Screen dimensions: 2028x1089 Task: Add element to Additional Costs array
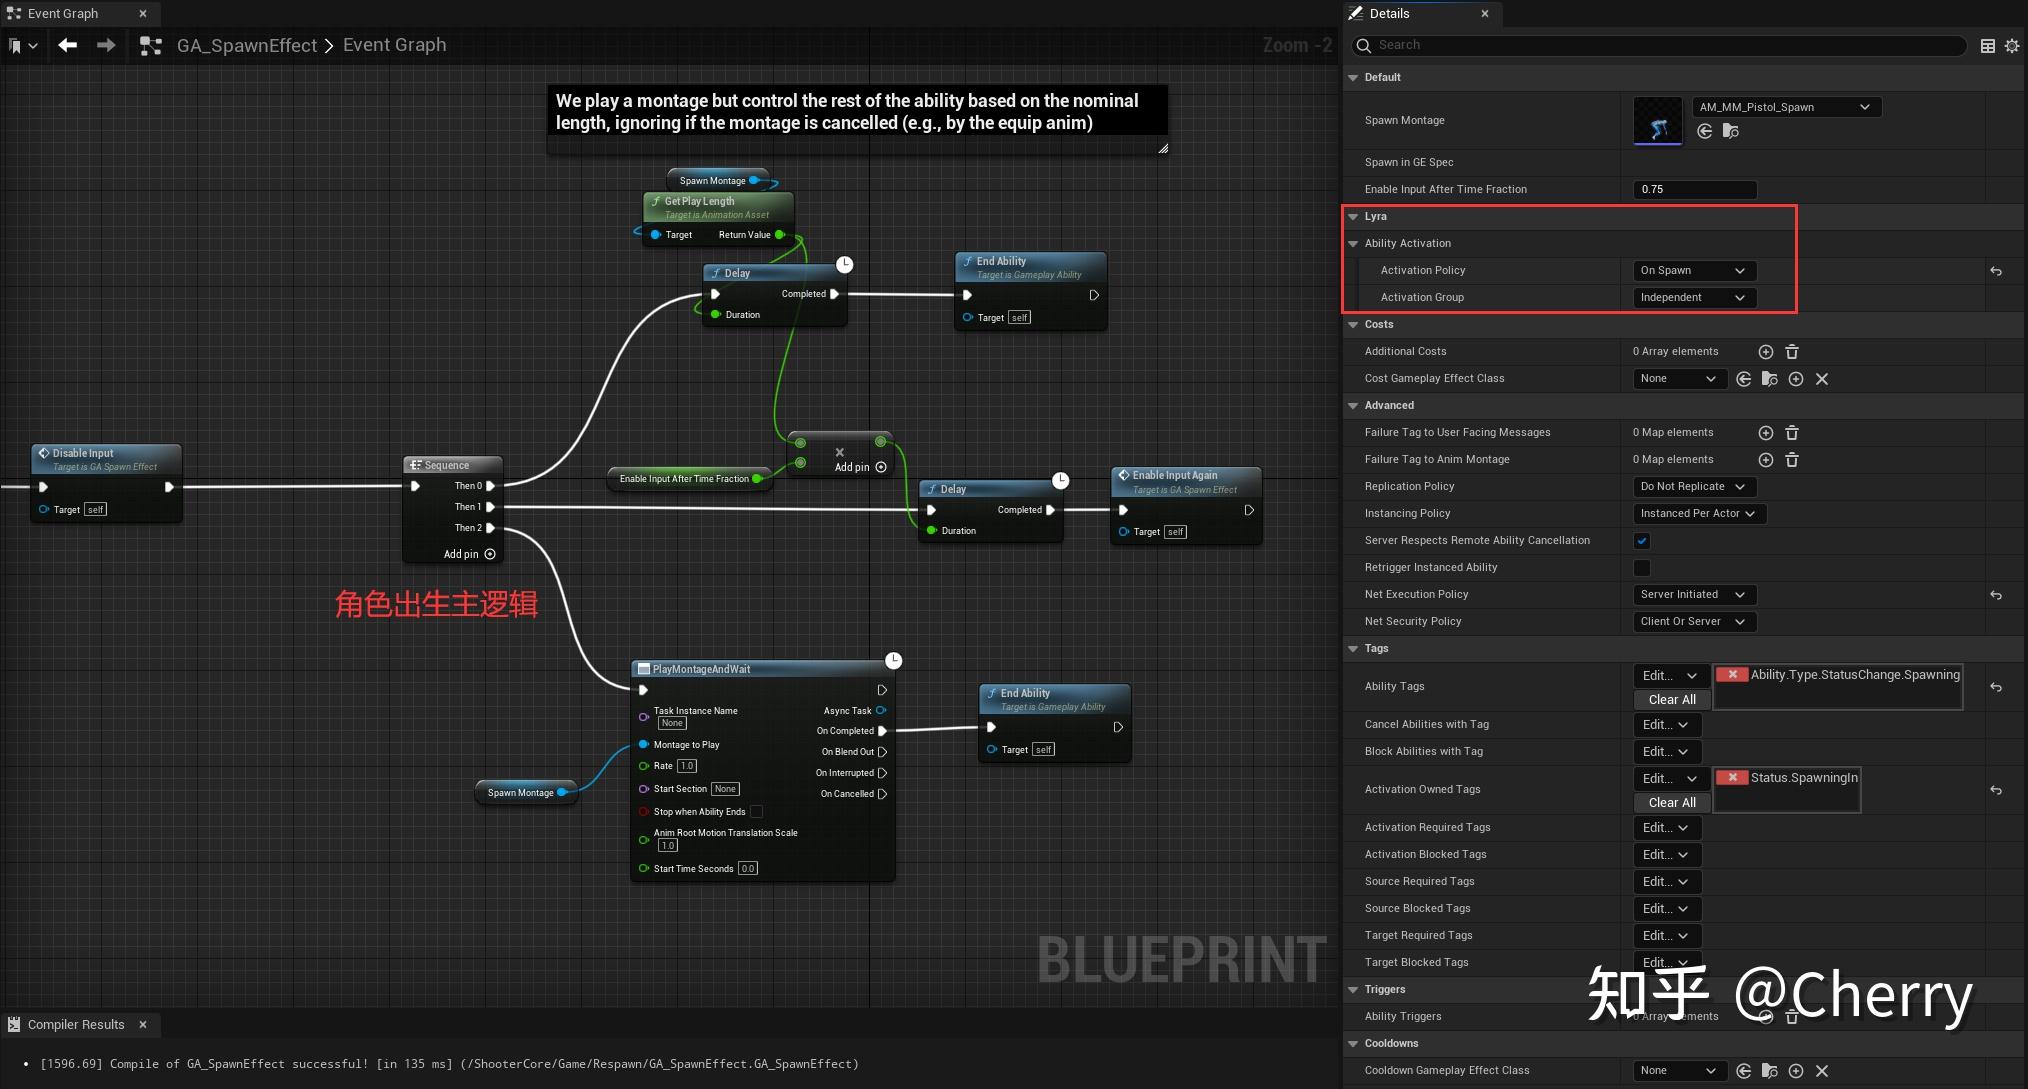coord(1766,352)
